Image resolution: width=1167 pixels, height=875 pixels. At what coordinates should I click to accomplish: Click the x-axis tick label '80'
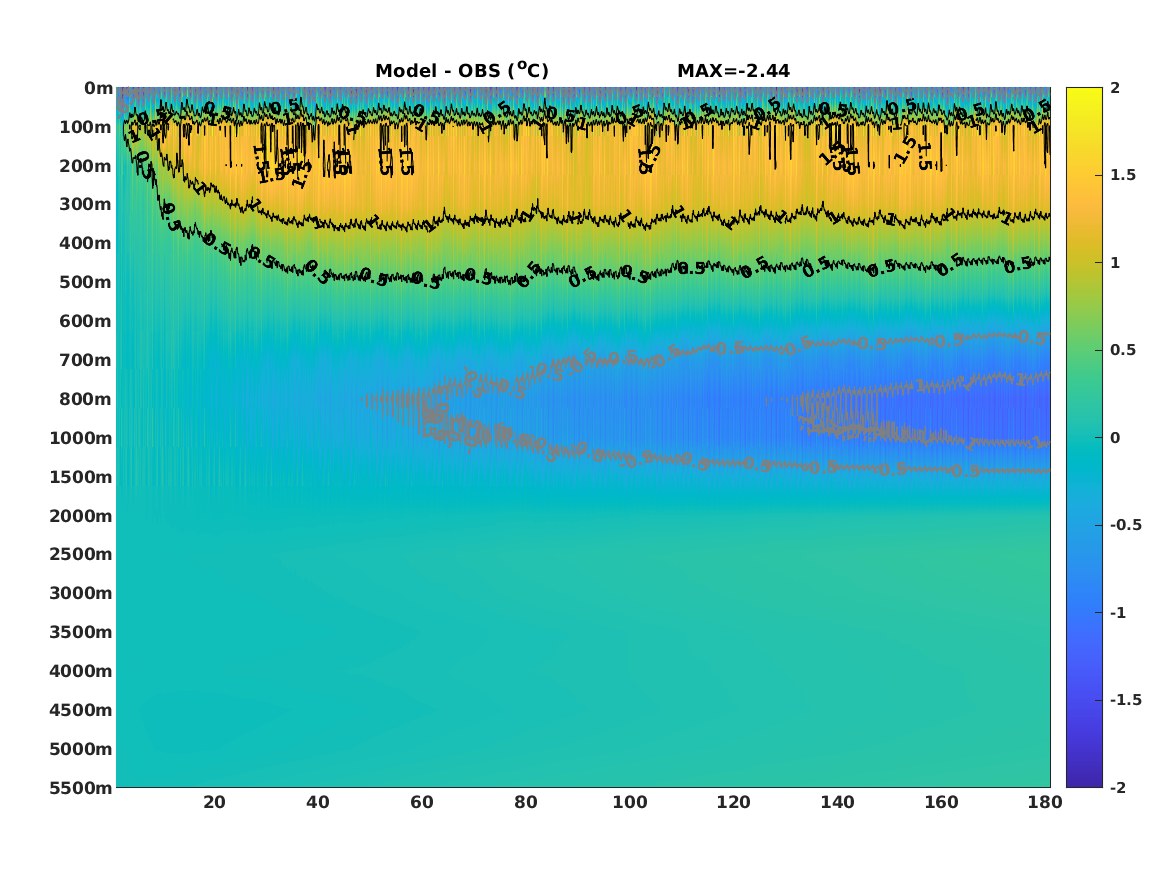pyautogui.click(x=525, y=802)
